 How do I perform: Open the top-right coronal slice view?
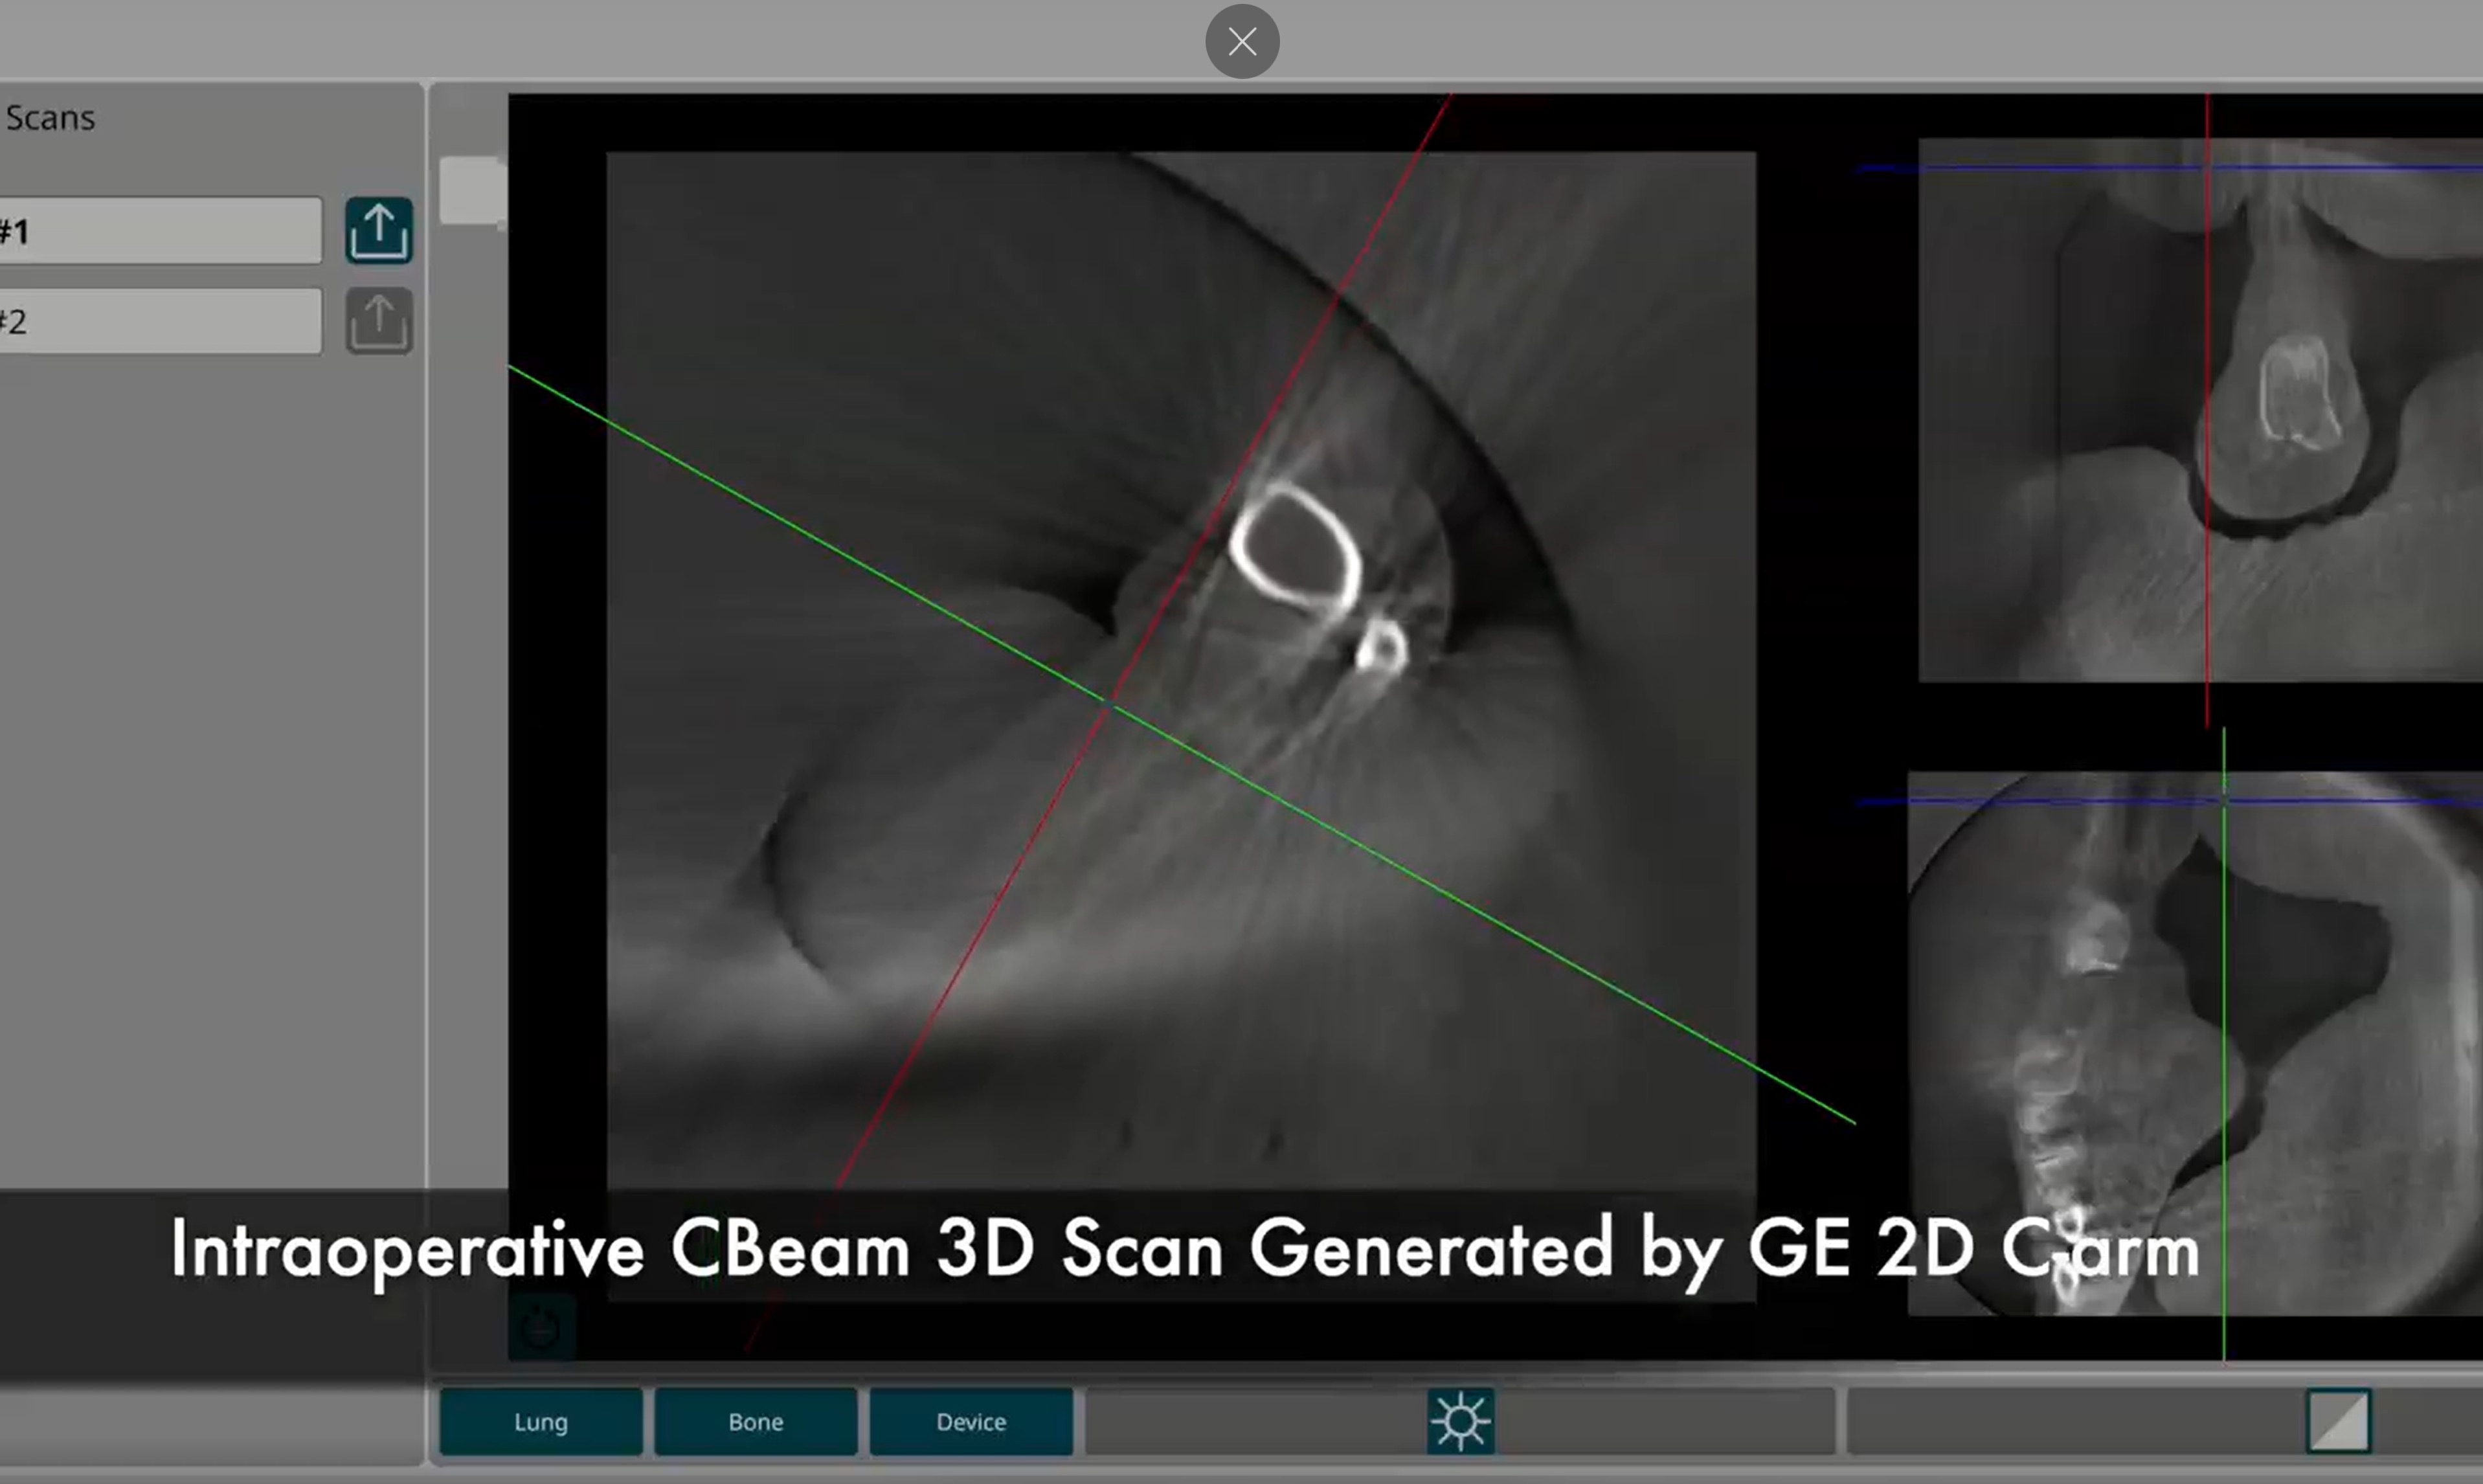tap(2200, 410)
